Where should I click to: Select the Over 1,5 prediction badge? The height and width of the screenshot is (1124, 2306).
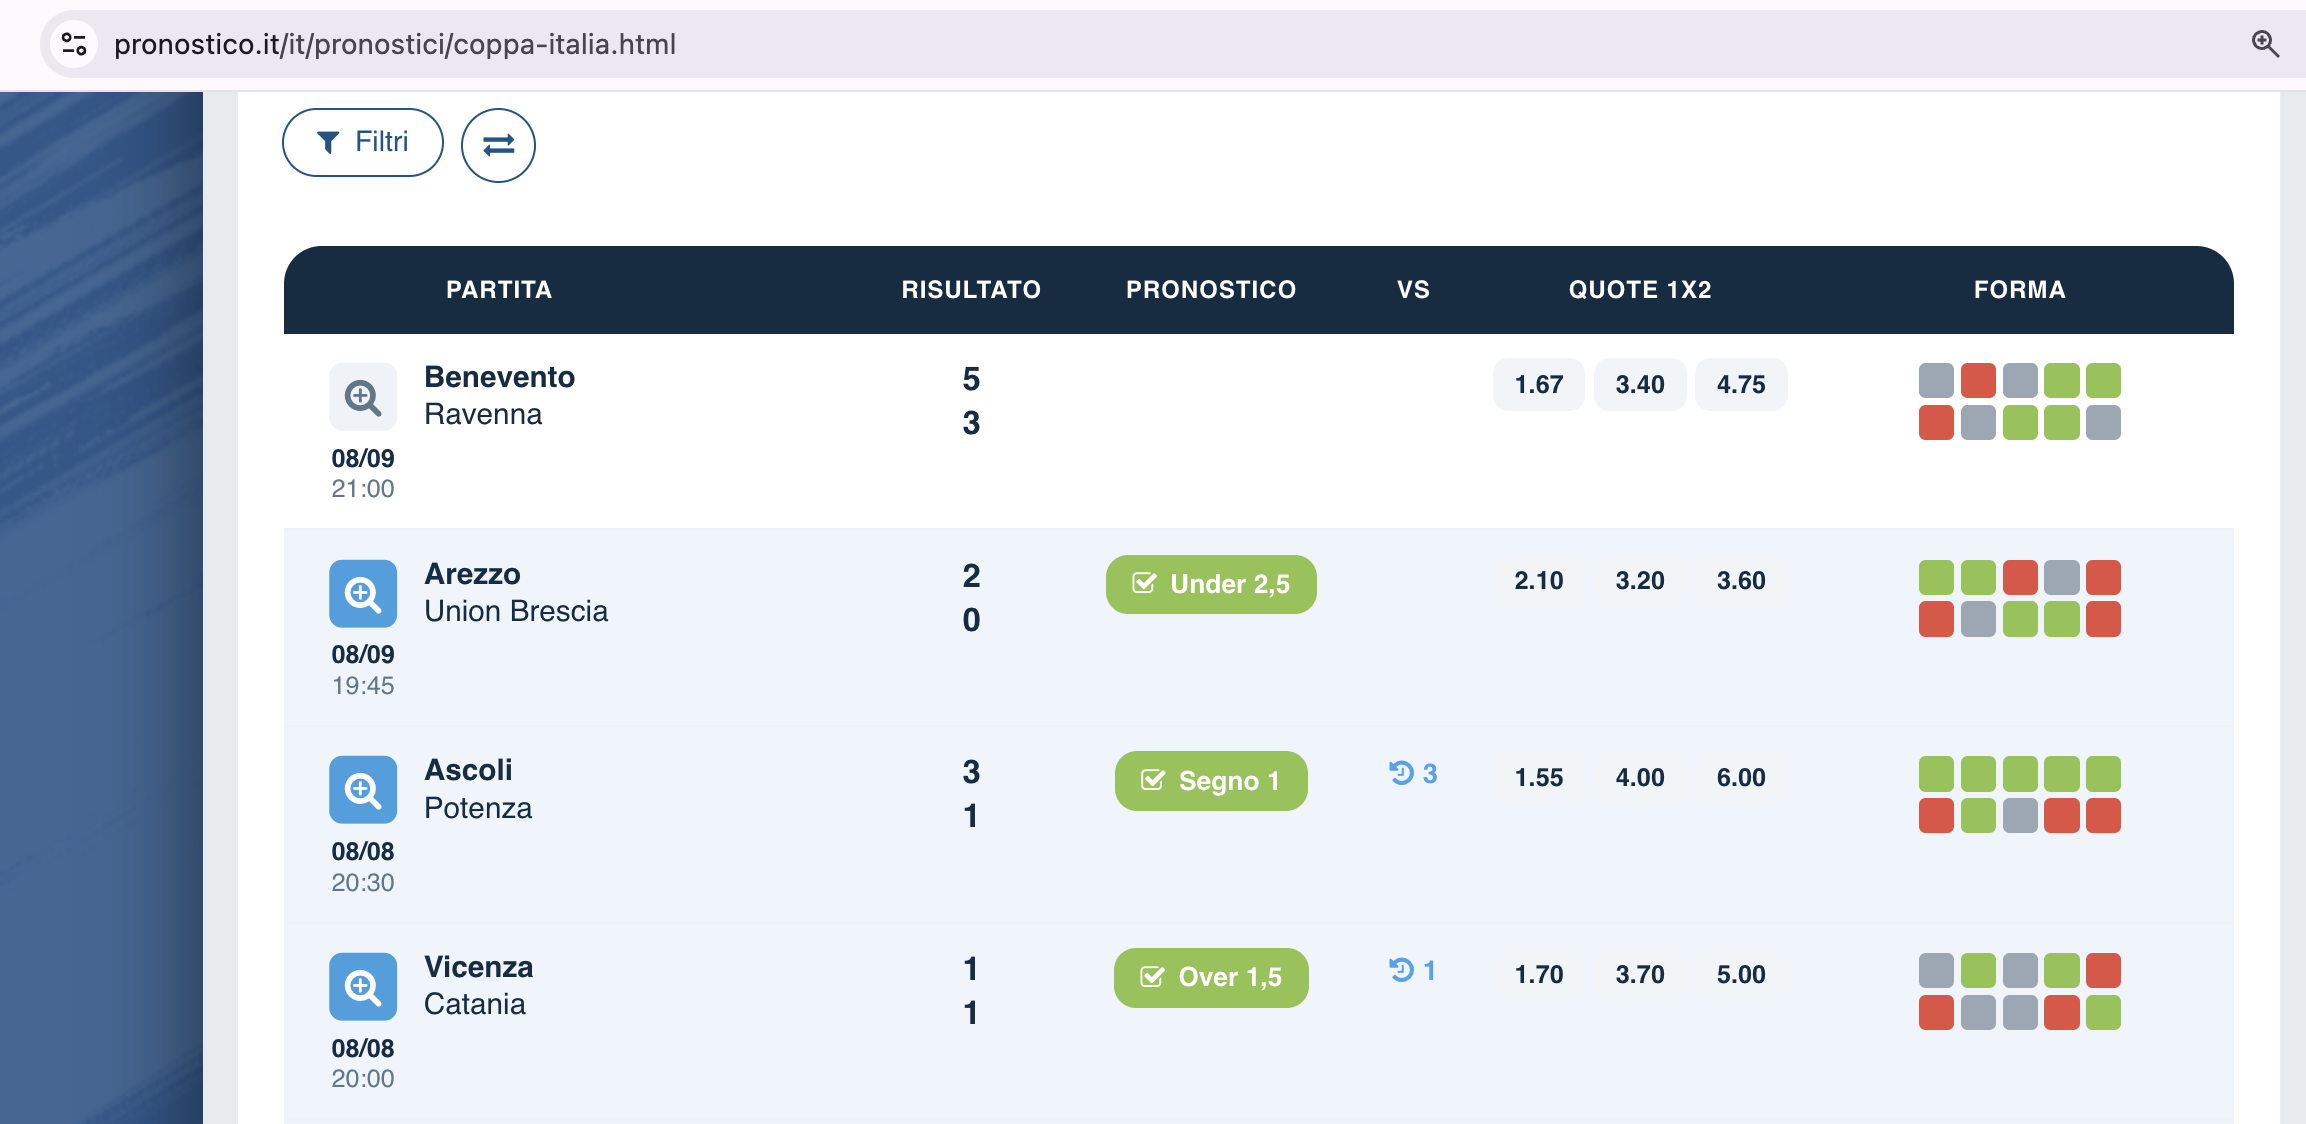1211,977
